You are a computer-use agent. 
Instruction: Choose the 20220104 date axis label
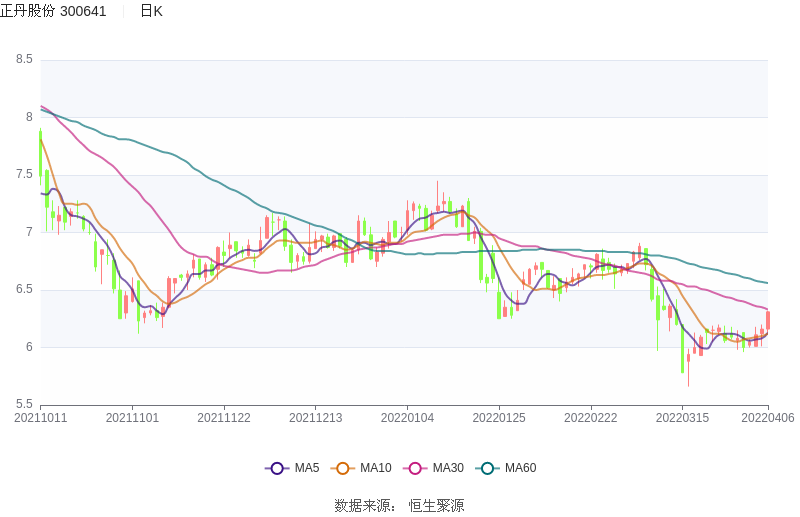click(x=407, y=418)
